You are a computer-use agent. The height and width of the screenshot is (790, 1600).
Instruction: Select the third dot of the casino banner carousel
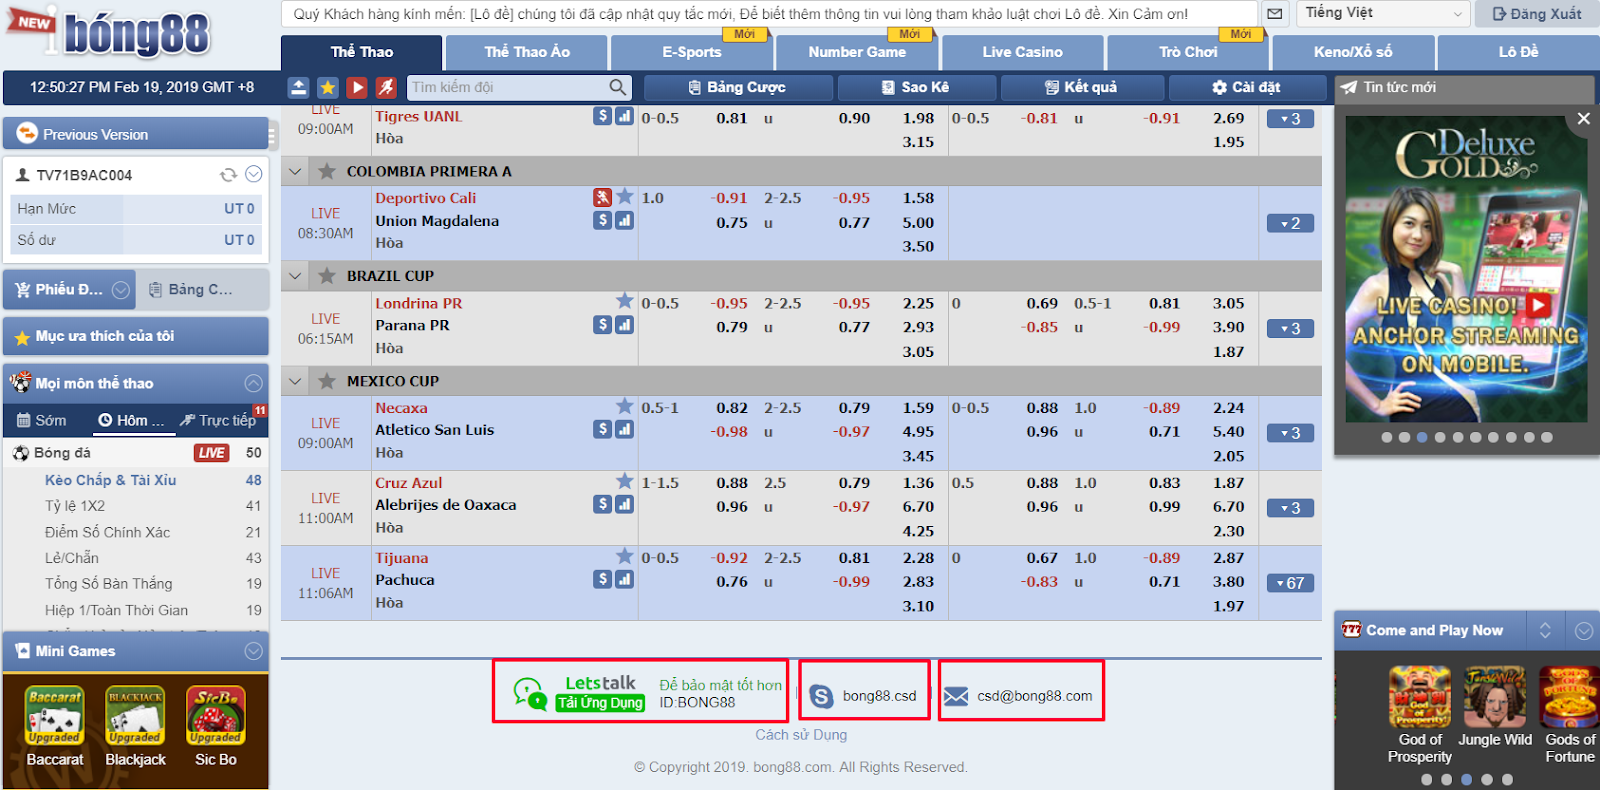[x=1422, y=437]
